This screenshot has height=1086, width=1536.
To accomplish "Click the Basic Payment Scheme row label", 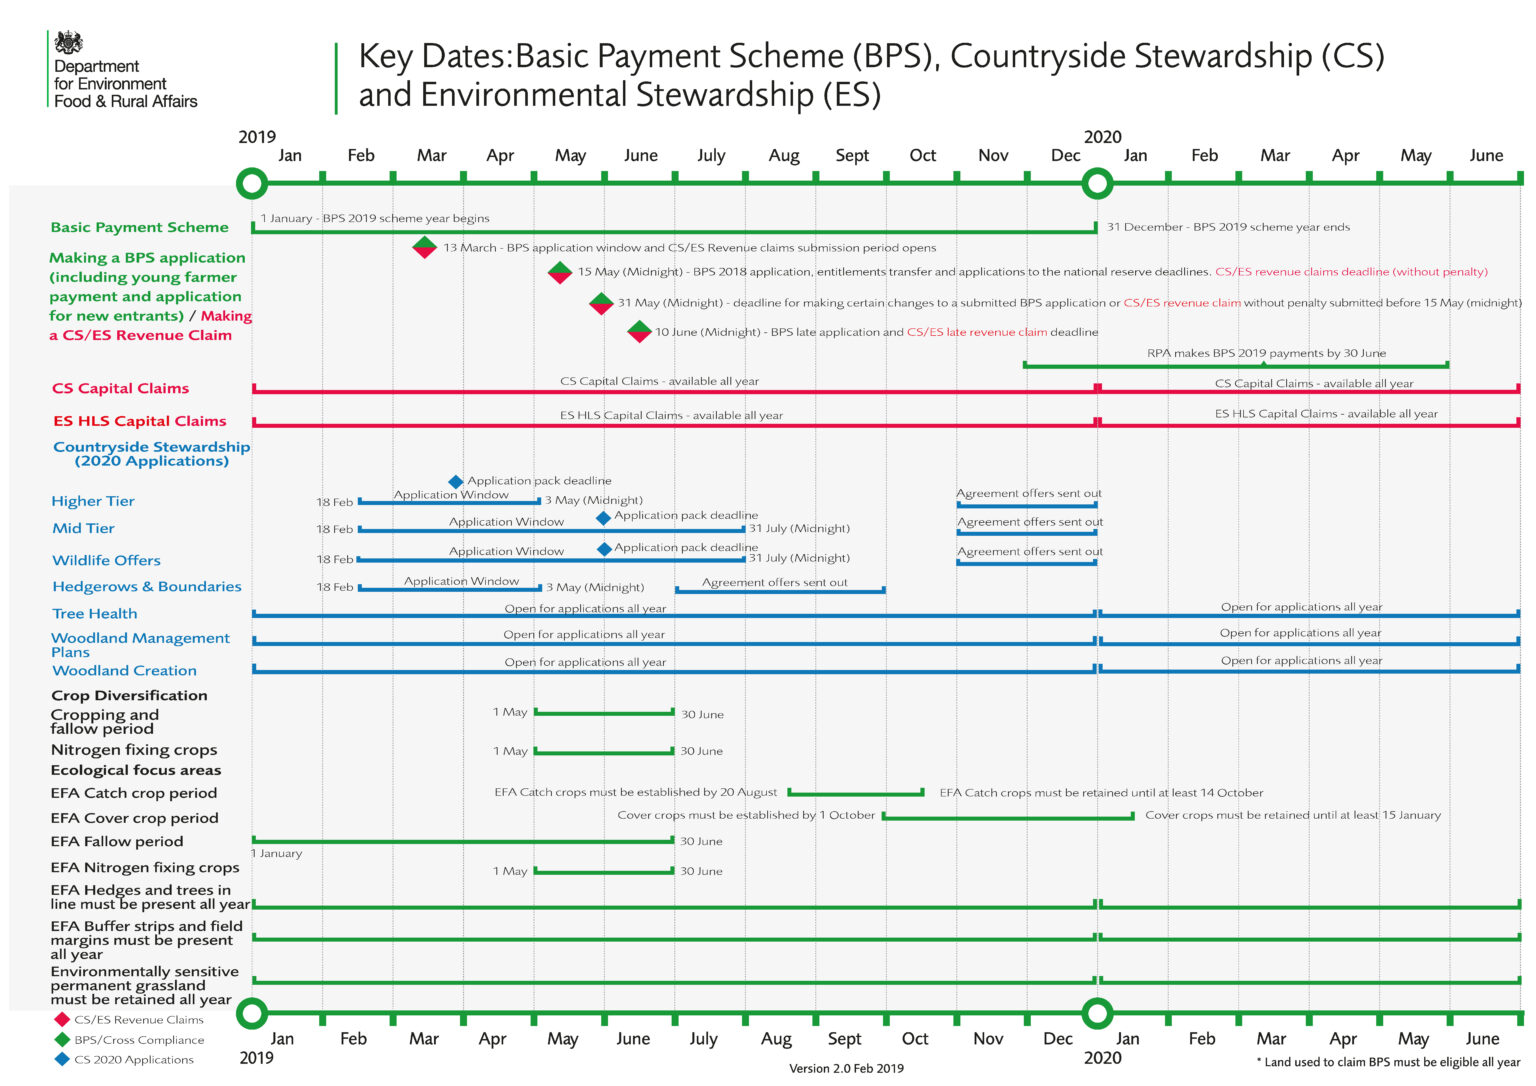I will pyautogui.click(x=139, y=227).
